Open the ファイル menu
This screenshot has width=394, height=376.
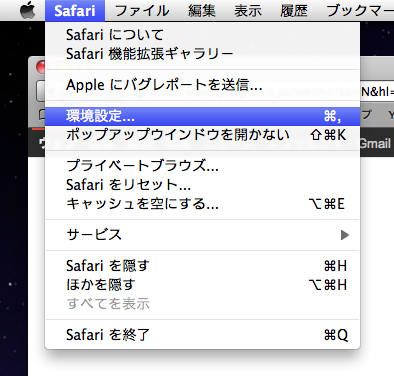pyautogui.click(x=142, y=11)
